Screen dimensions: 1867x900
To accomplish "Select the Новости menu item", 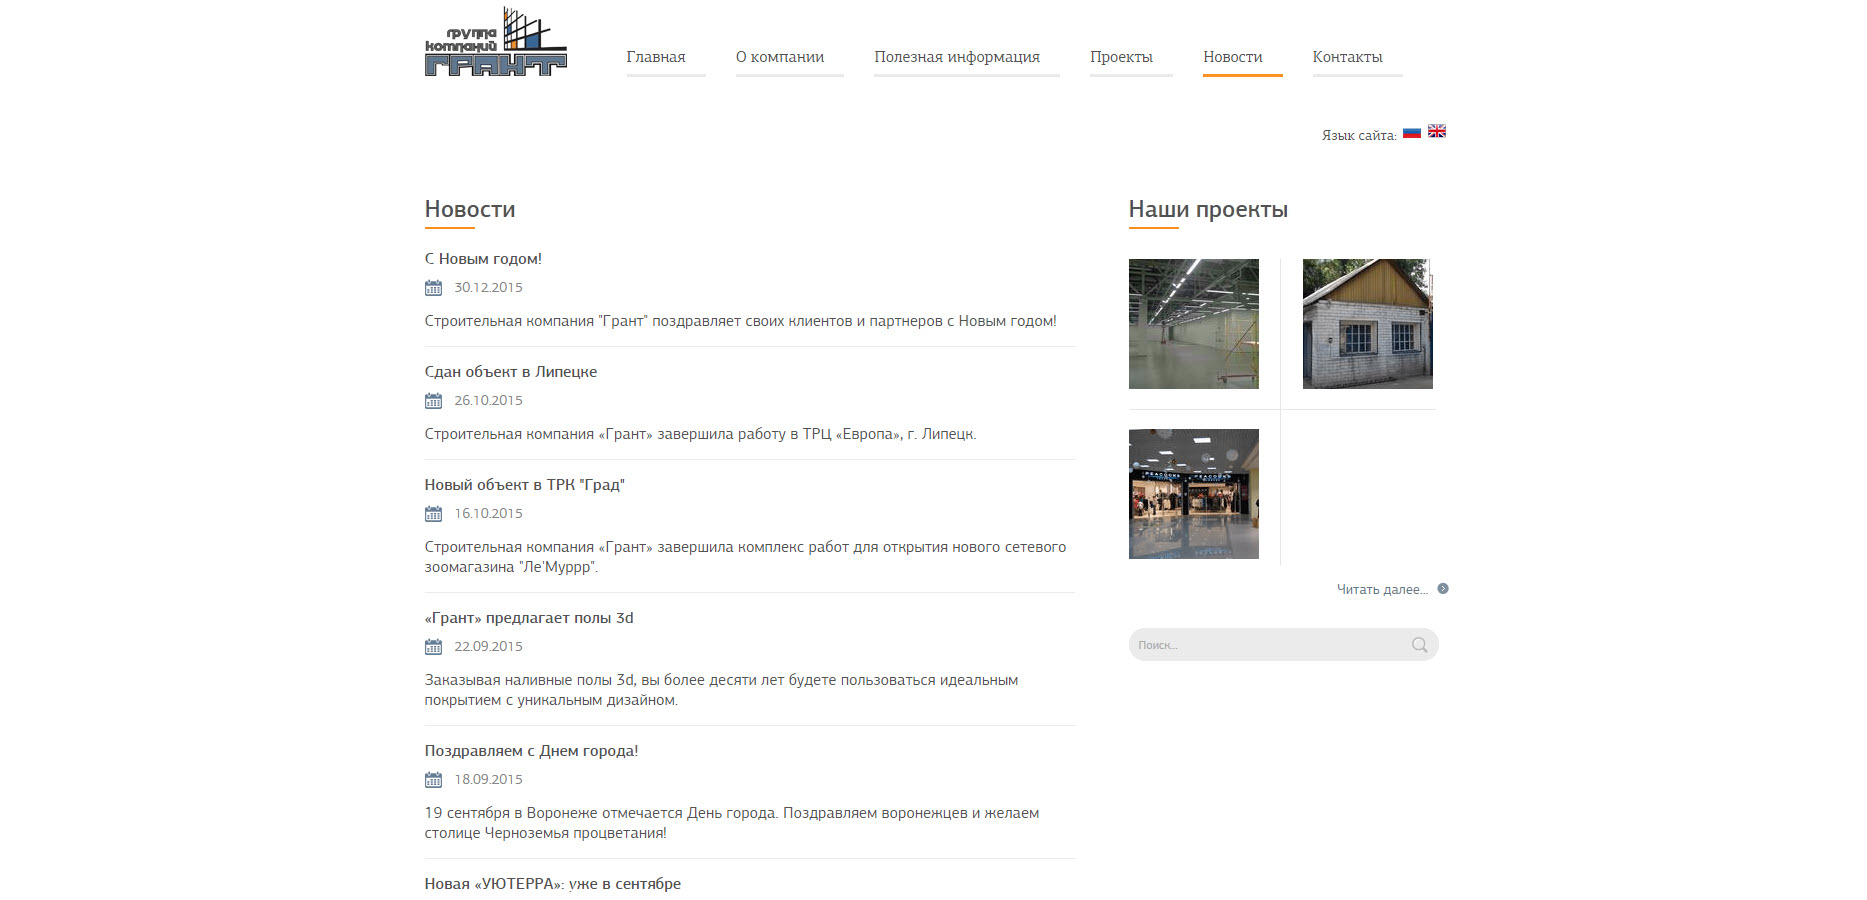I will click(1233, 57).
